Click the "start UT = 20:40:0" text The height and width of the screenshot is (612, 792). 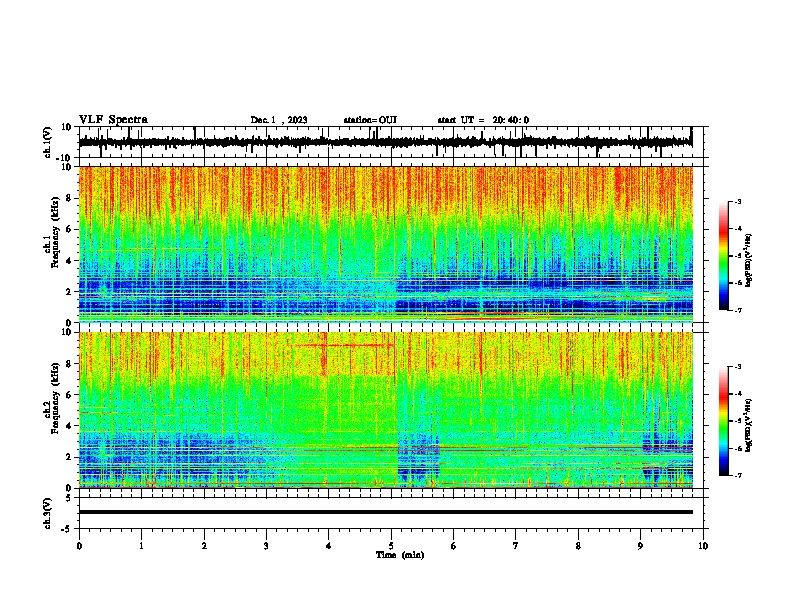483,120
